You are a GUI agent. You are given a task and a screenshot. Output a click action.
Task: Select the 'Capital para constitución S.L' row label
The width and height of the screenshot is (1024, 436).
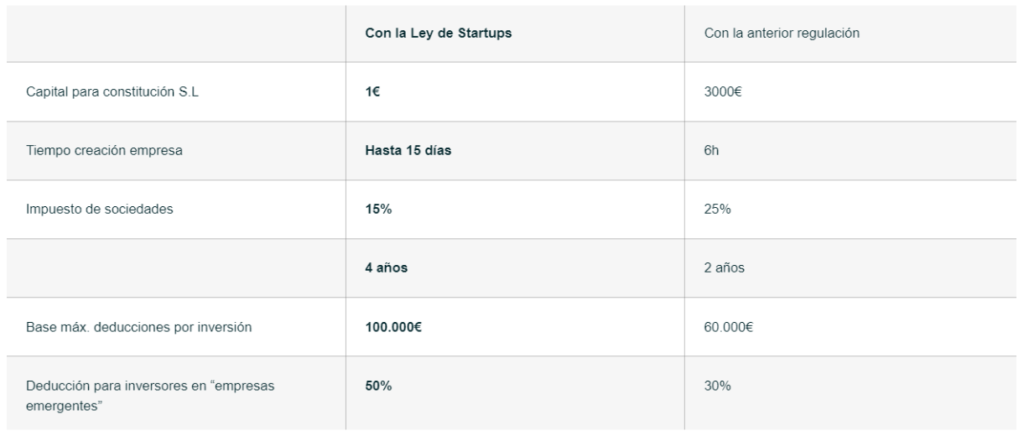pos(111,92)
